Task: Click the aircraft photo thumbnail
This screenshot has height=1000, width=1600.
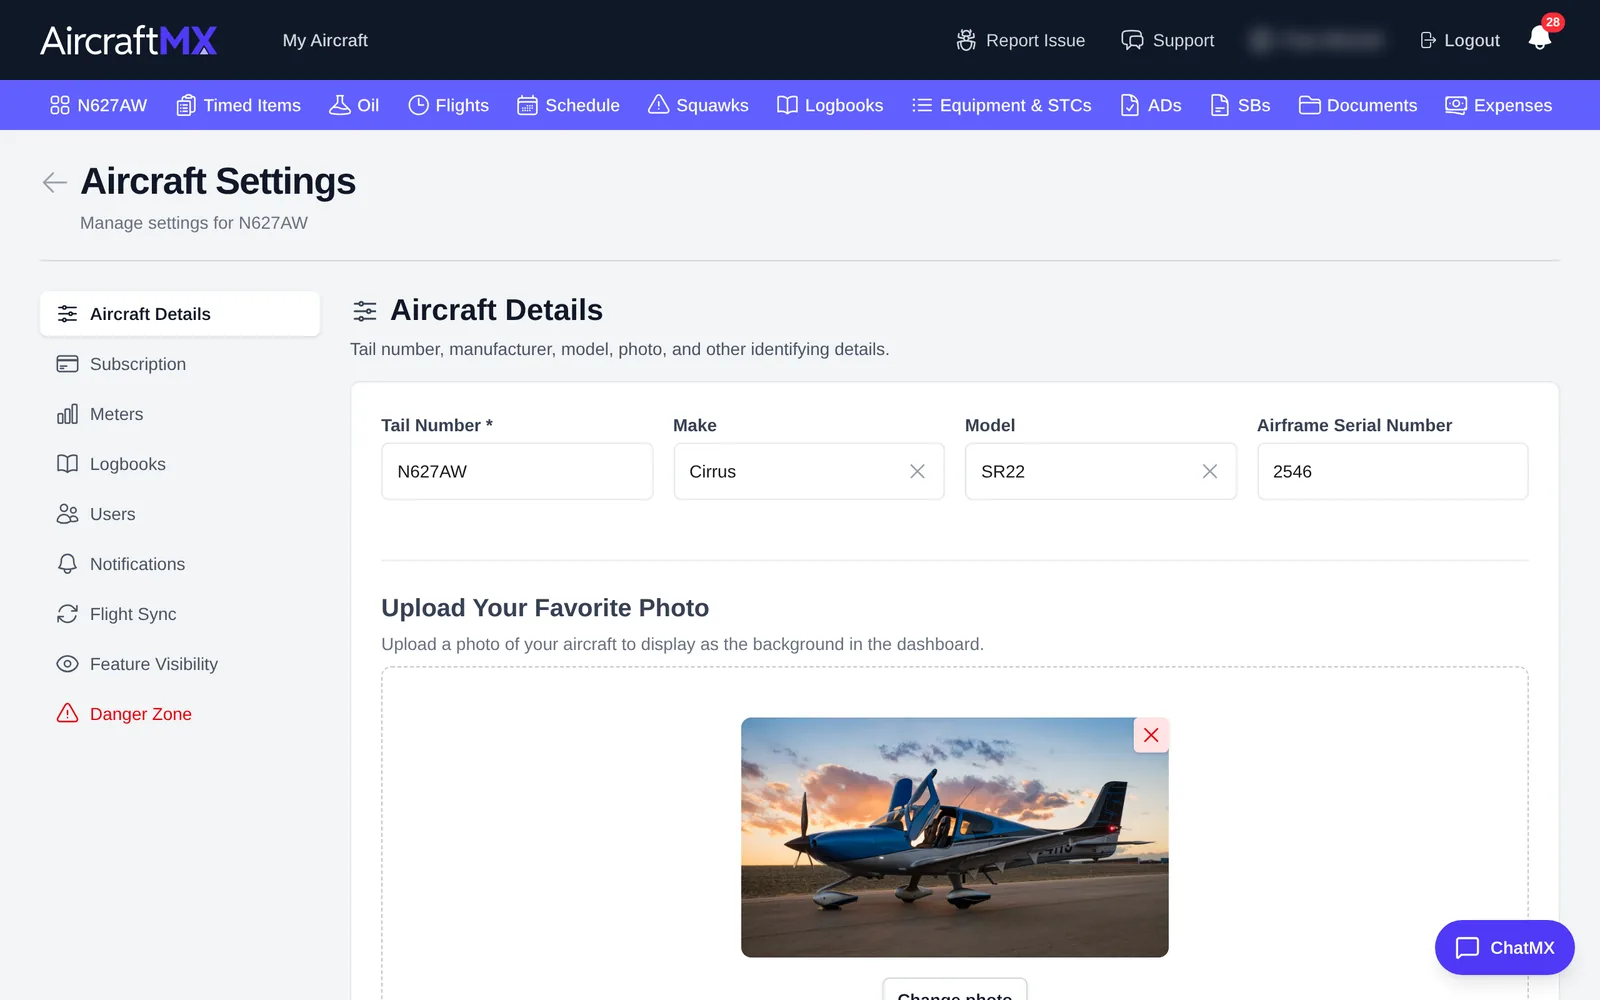Action: [x=954, y=837]
